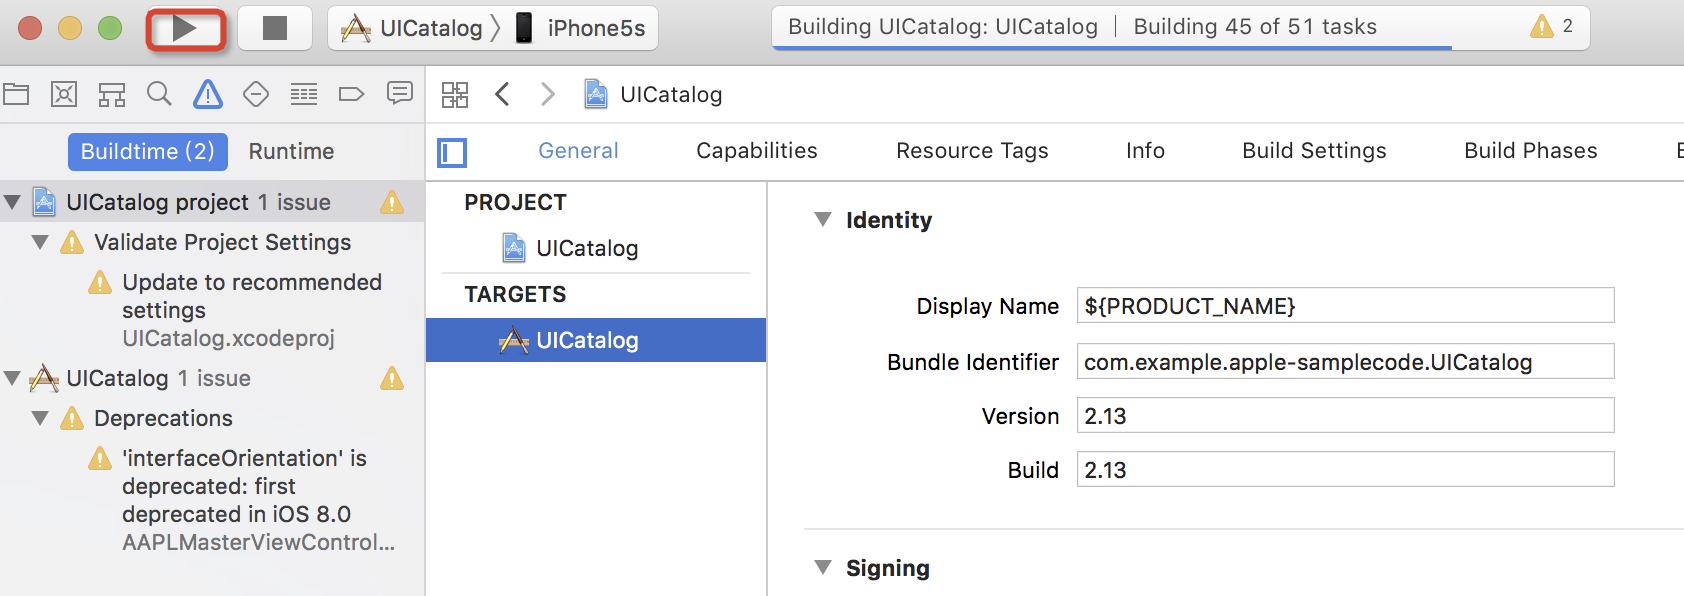Switch to the Build Settings tab
This screenshot has width=1684, height=596.
[1314, 151]
